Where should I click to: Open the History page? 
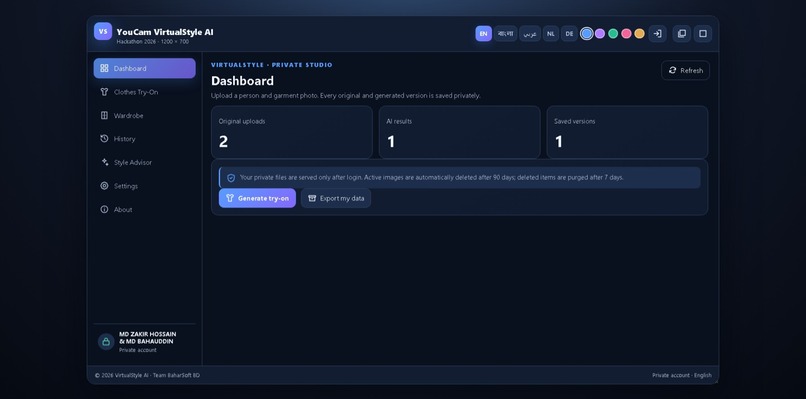pos(144,139)
